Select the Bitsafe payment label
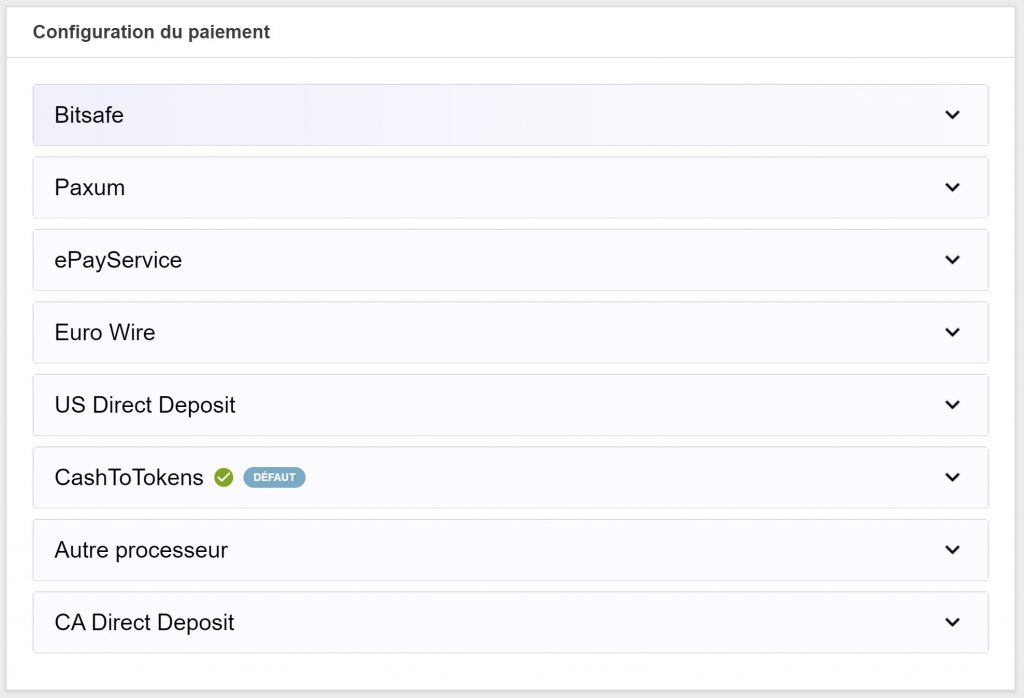1024x698 pixels. [89, 115]
